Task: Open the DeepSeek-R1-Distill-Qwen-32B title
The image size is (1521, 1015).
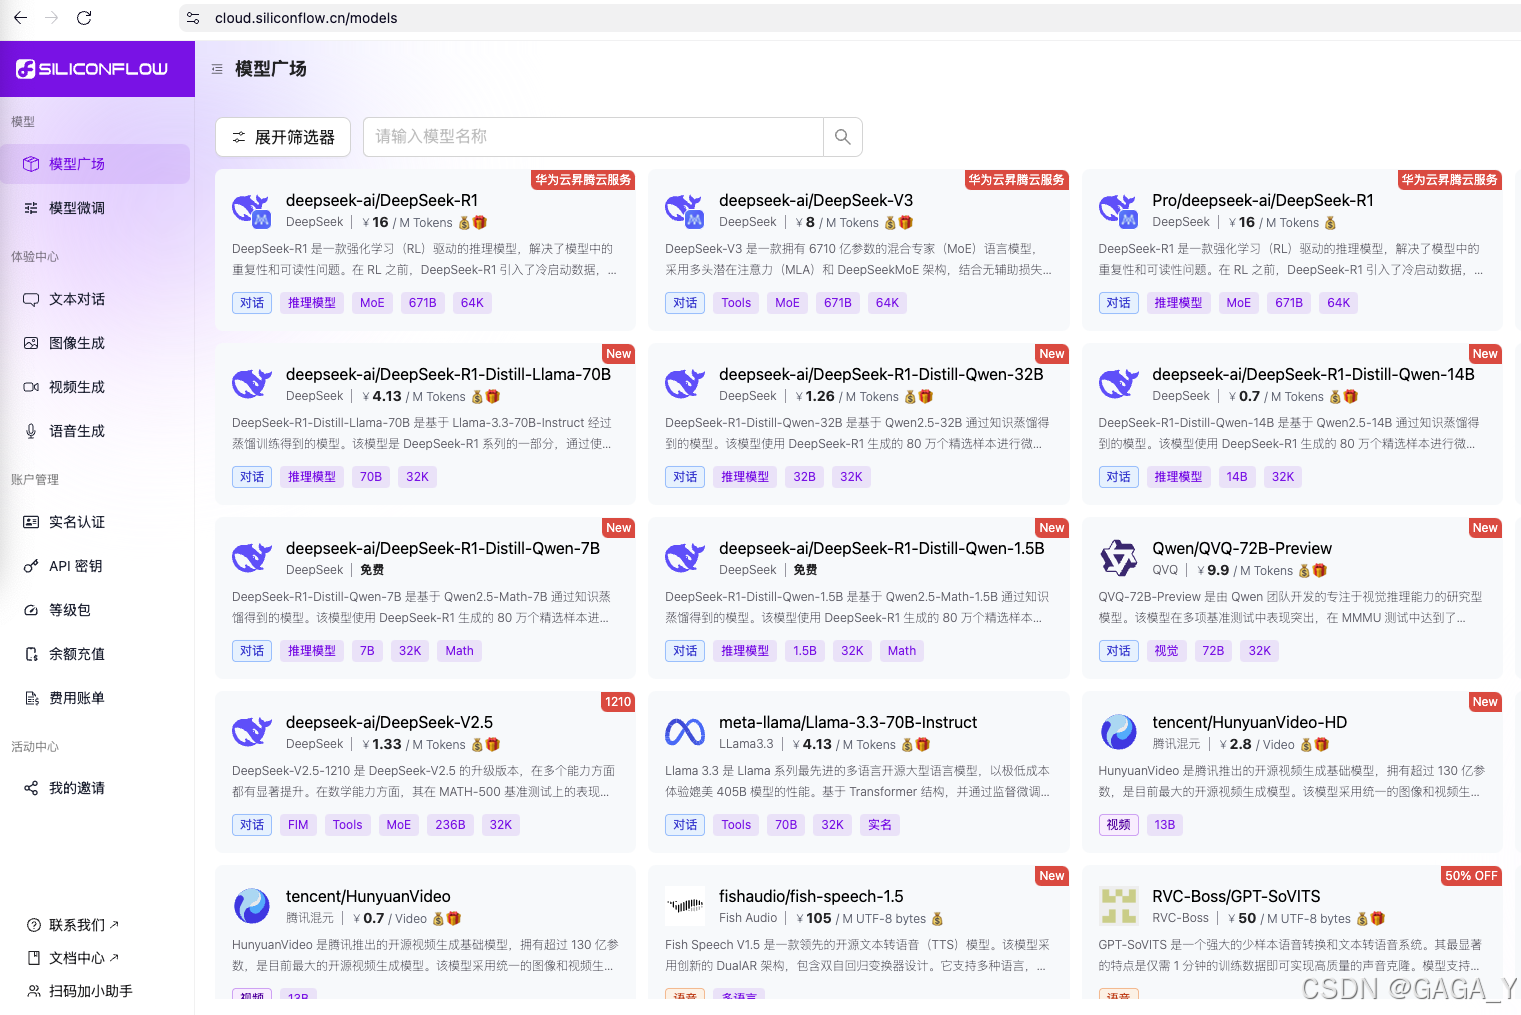Action: [x=881, y=374]
